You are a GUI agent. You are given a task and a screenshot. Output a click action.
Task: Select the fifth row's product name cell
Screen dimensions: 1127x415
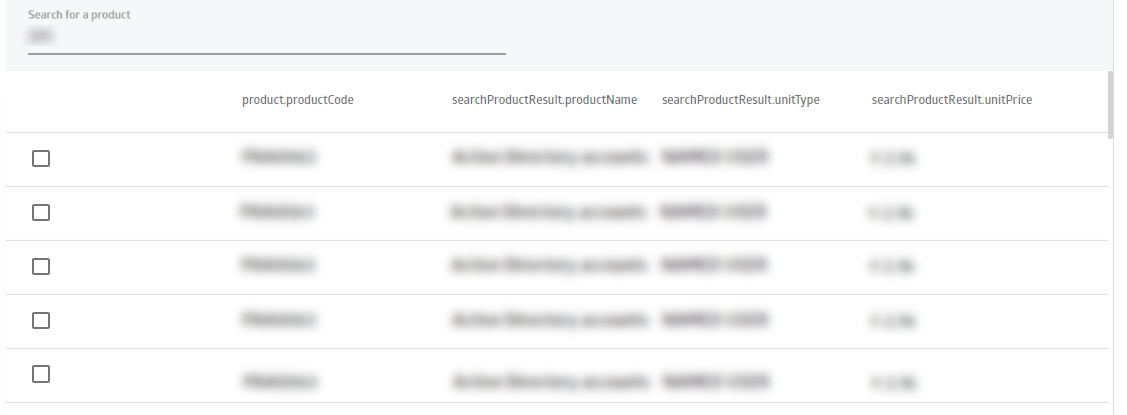point(549,380)
